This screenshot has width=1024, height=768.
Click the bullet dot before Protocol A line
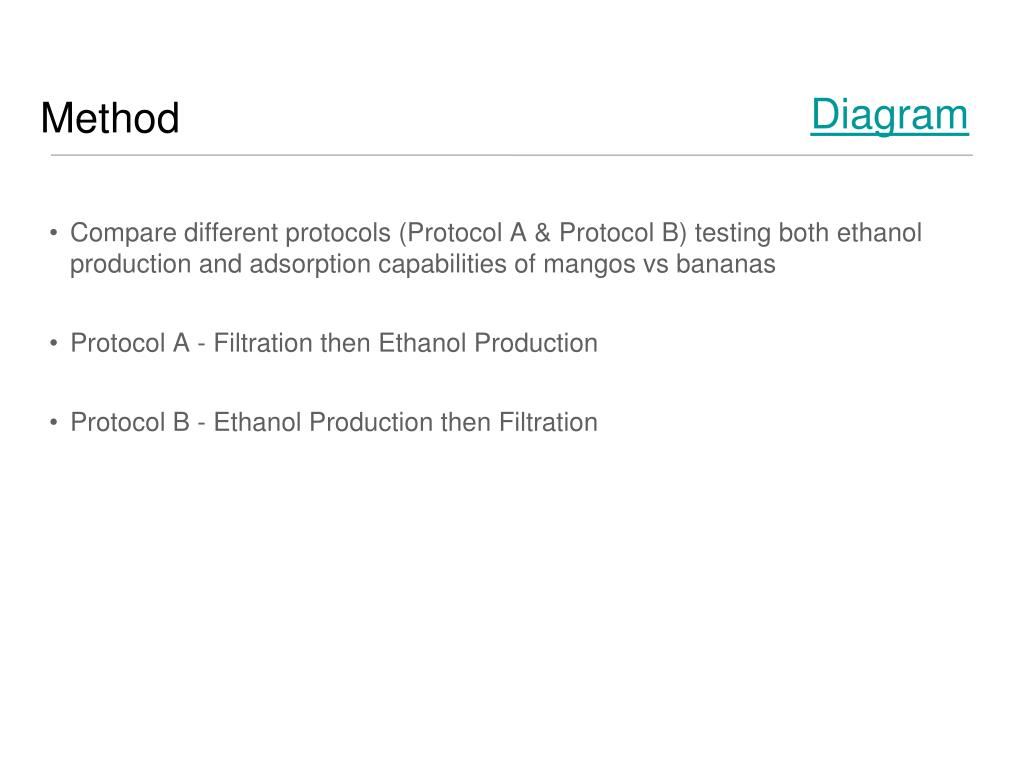tap(54, 343)
